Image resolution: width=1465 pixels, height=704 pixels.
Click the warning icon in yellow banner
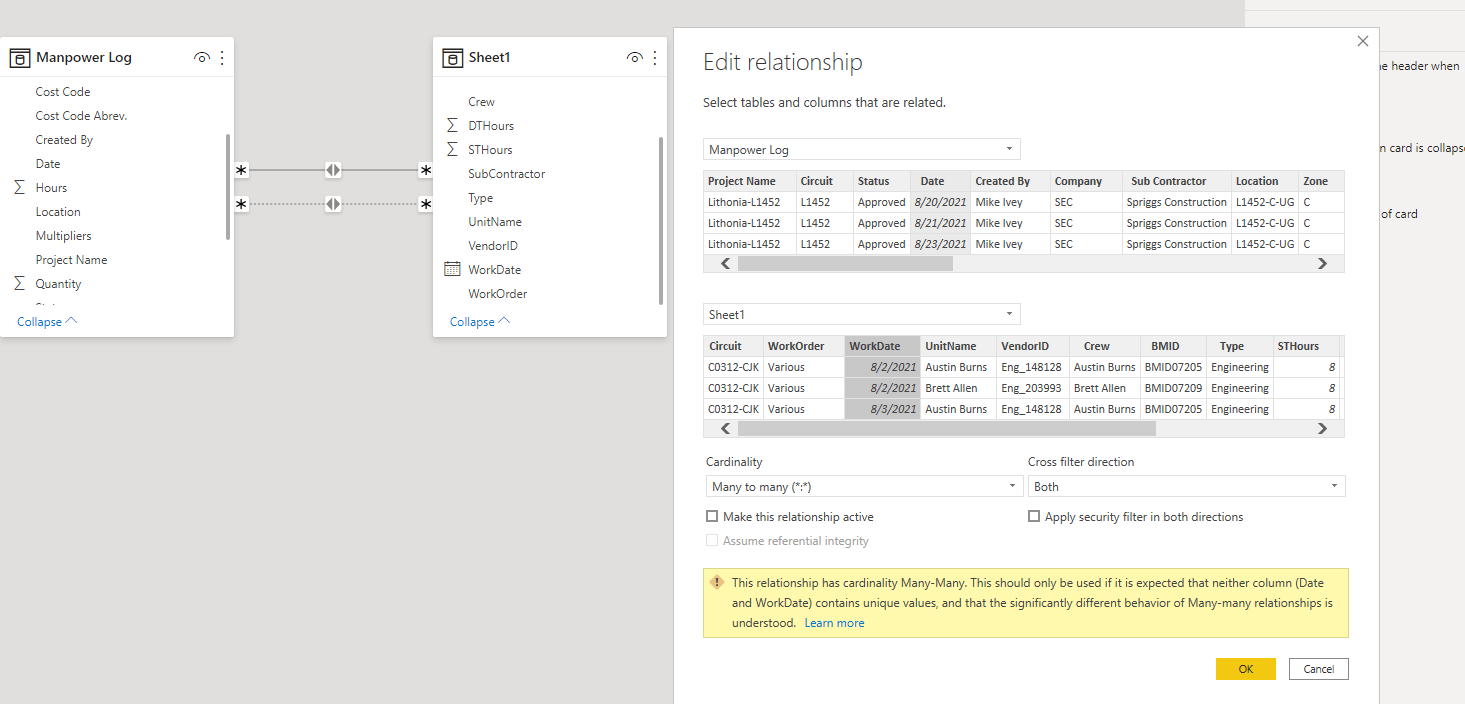click(717, 582)
